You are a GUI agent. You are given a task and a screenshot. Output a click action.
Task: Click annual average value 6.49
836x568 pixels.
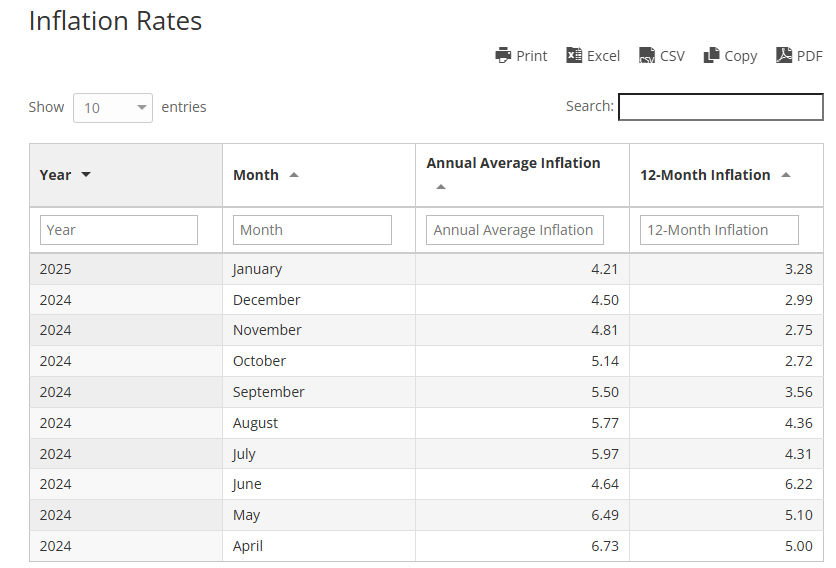click(x=605, y=515)
